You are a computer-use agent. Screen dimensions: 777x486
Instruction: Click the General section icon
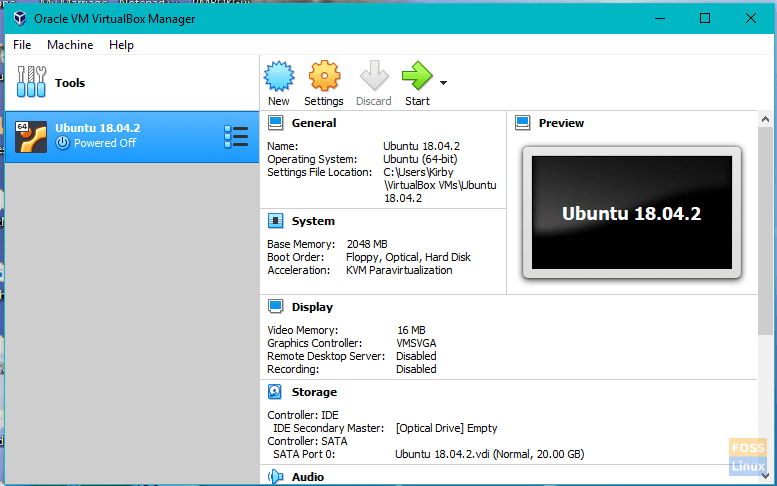coord(276,123)
